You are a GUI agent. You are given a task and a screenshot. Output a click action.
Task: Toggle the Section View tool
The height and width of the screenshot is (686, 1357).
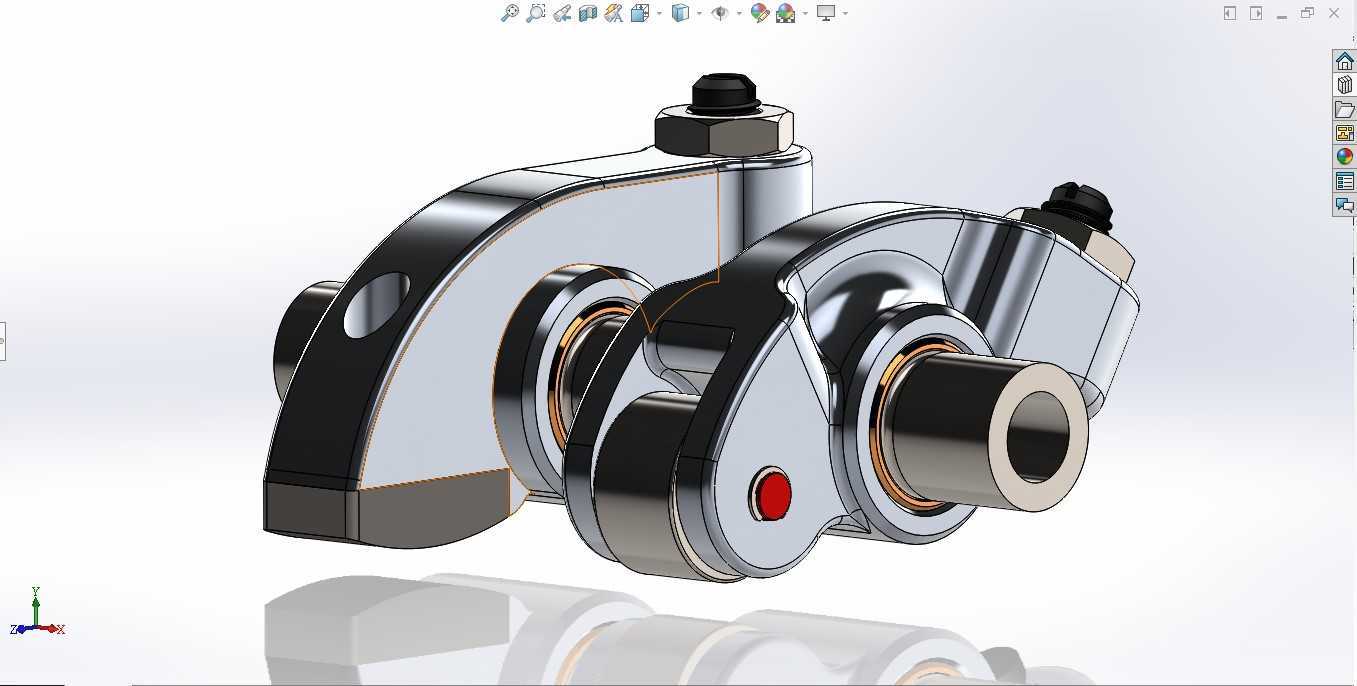pyautogui.click(x=588, y=13)
